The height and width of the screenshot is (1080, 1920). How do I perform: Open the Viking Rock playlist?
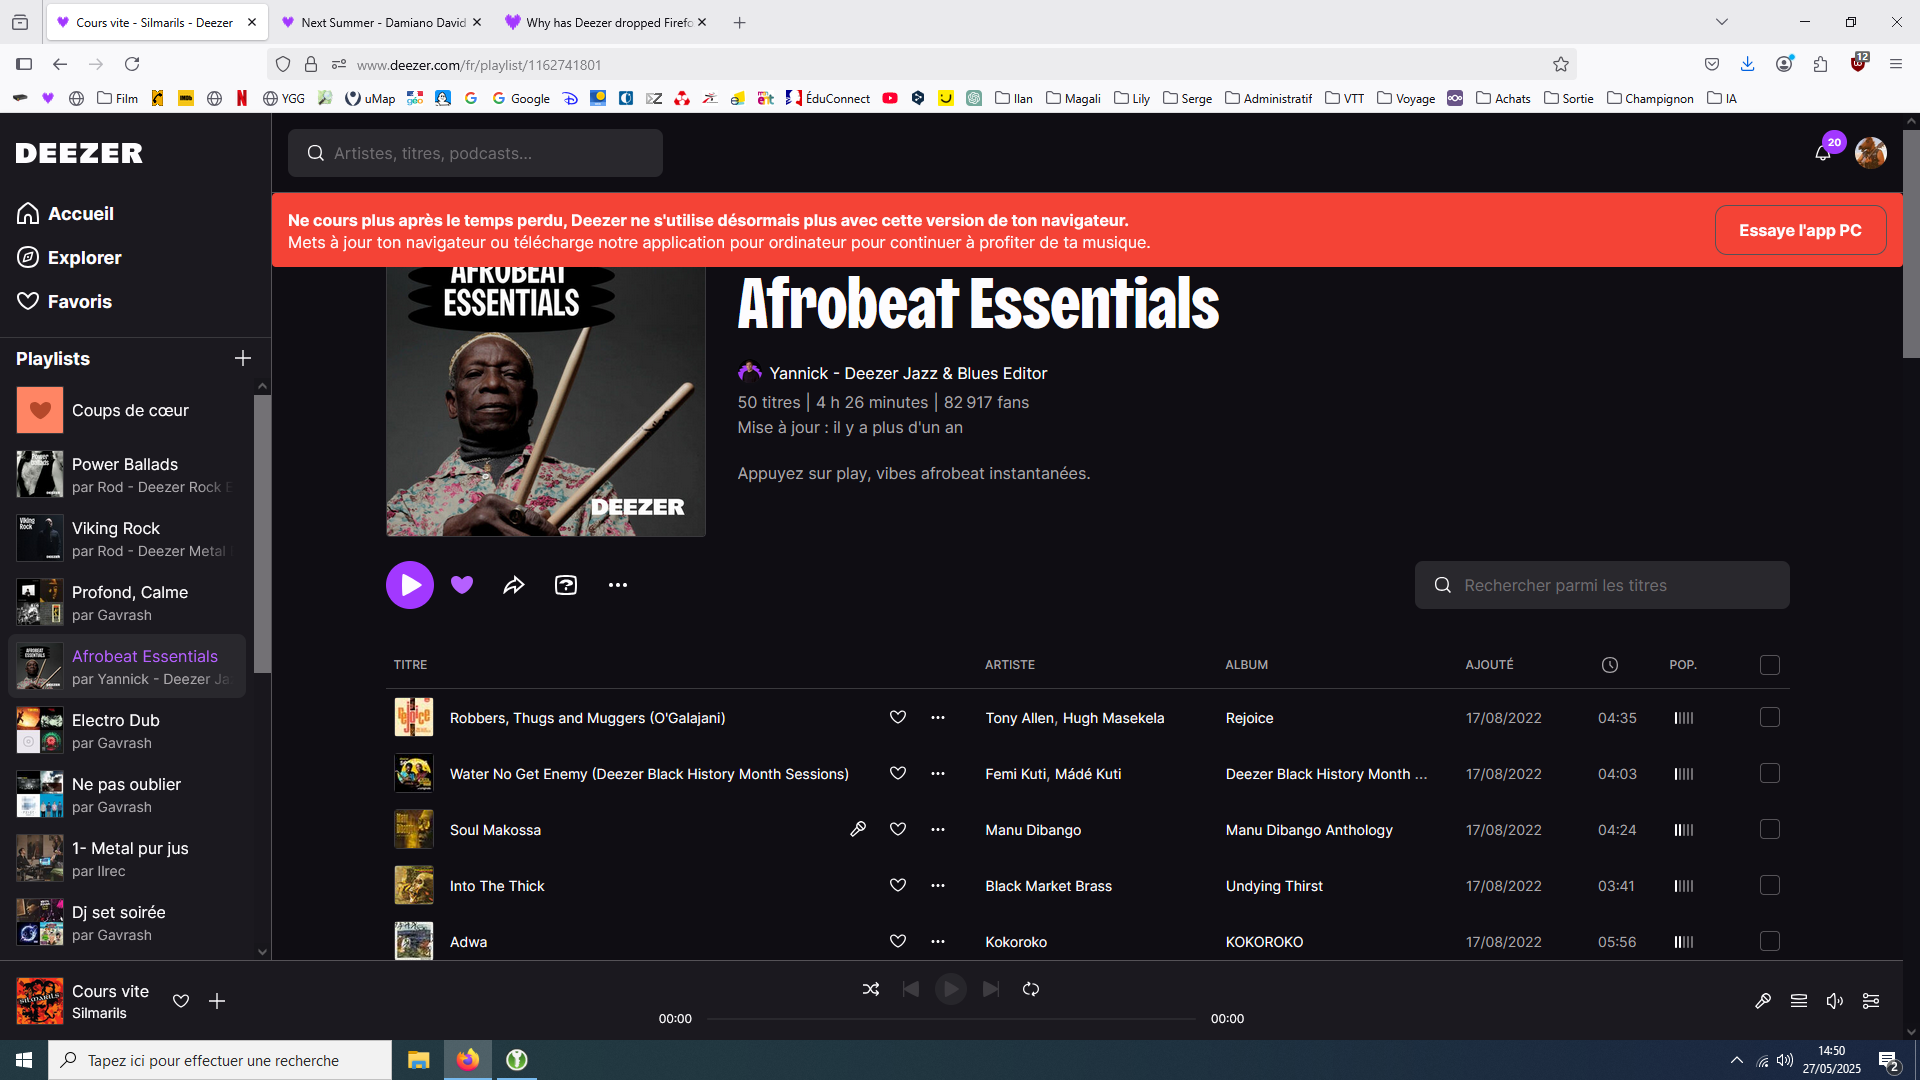tap(130, 538)
